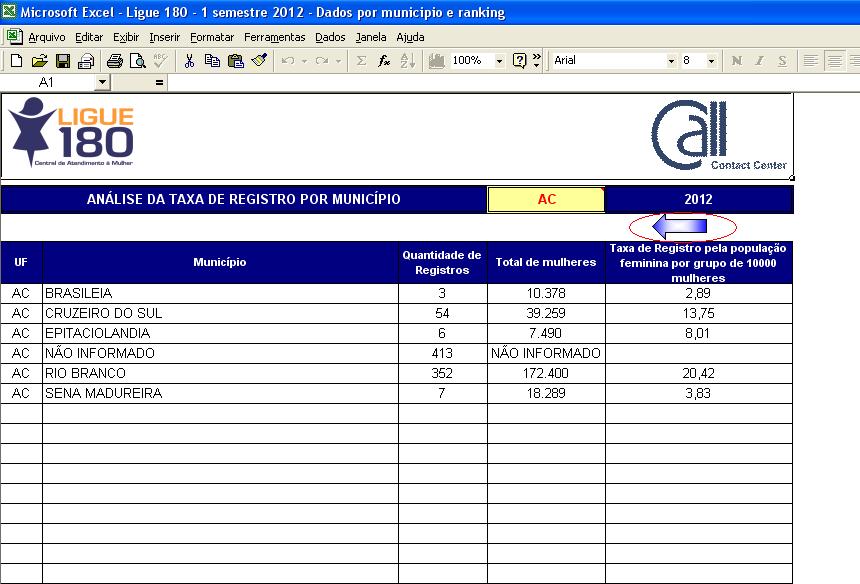Viewport: 860px width, 584px height.
Task: Toggle Bold formatting button
Action: (737, 61)
